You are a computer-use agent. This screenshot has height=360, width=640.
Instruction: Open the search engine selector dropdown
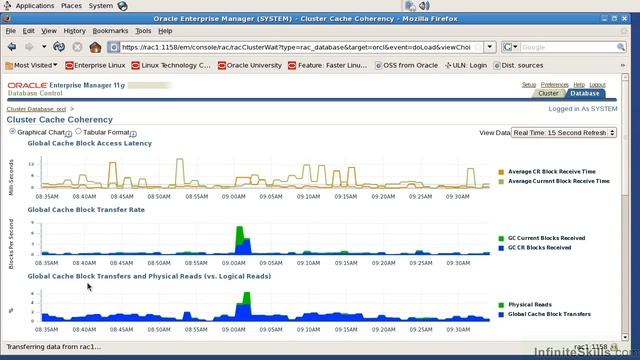tap(510, 47)
